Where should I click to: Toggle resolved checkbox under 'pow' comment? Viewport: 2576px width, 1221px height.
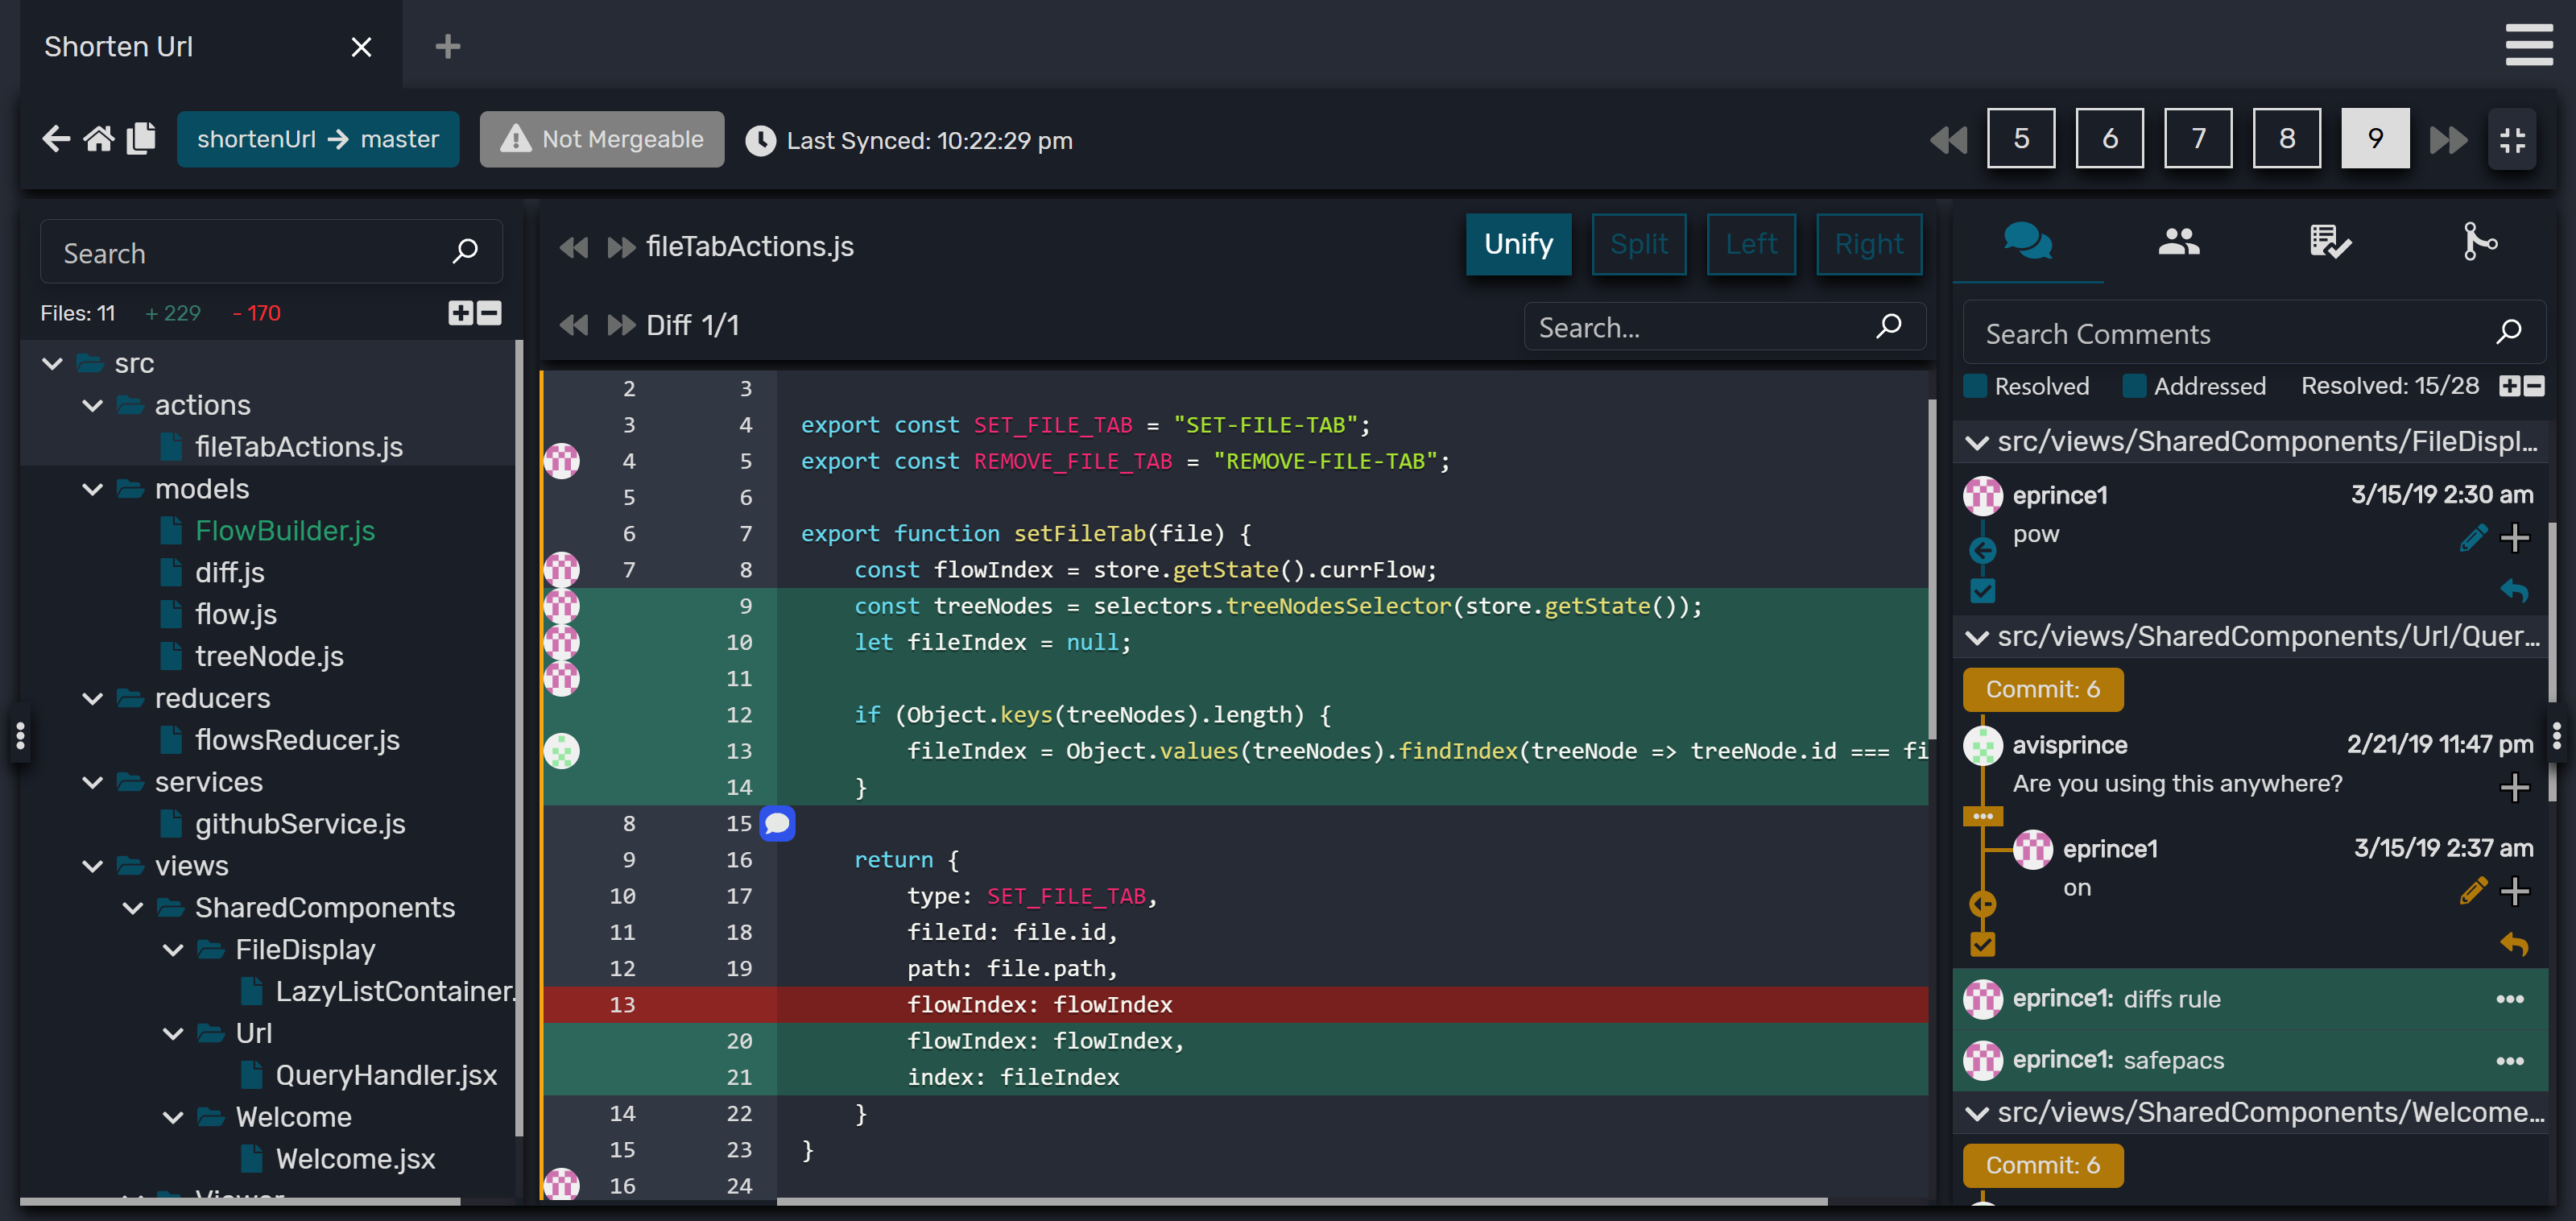(x=1983, y=591)
